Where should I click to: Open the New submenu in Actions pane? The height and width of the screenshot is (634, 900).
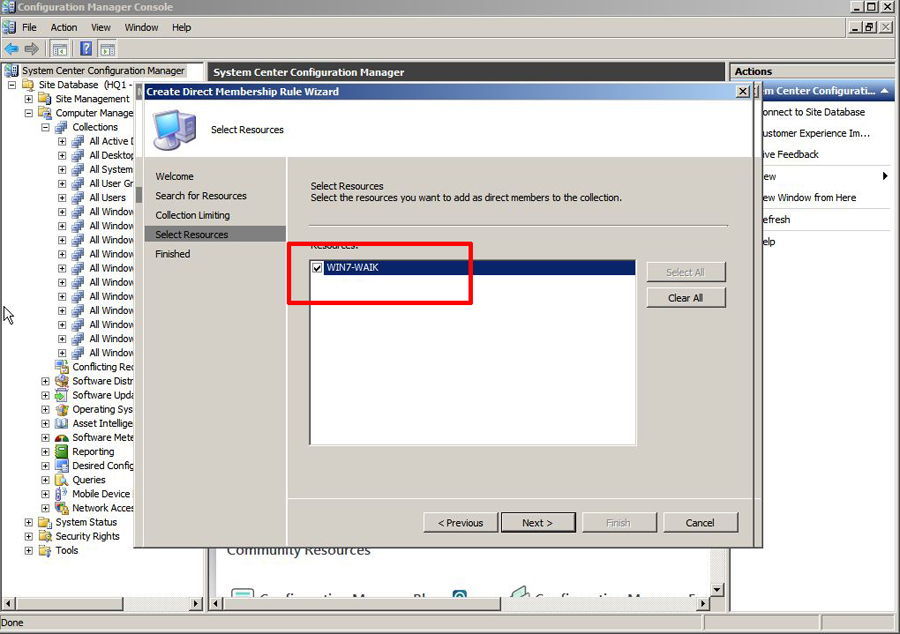click(x=825, y=176)
